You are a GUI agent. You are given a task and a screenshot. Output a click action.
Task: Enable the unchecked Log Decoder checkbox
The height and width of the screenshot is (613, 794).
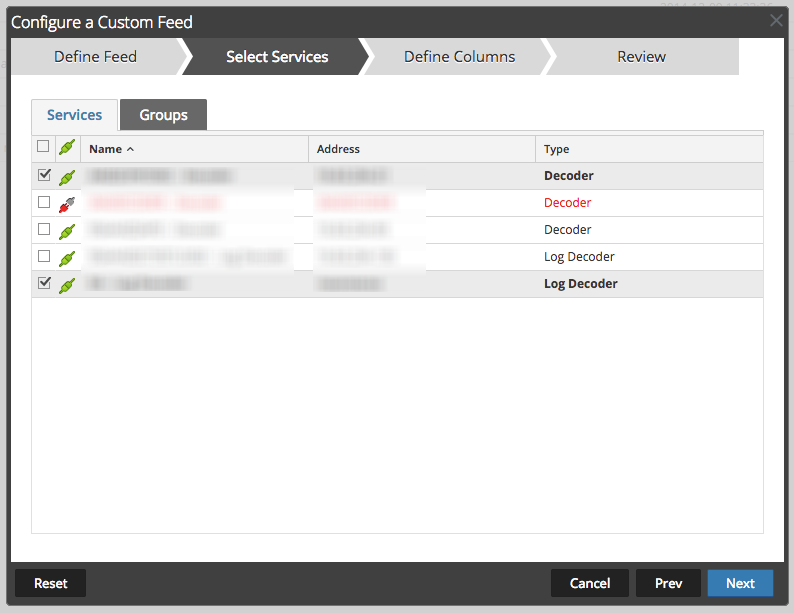click(x=43, y=256)
